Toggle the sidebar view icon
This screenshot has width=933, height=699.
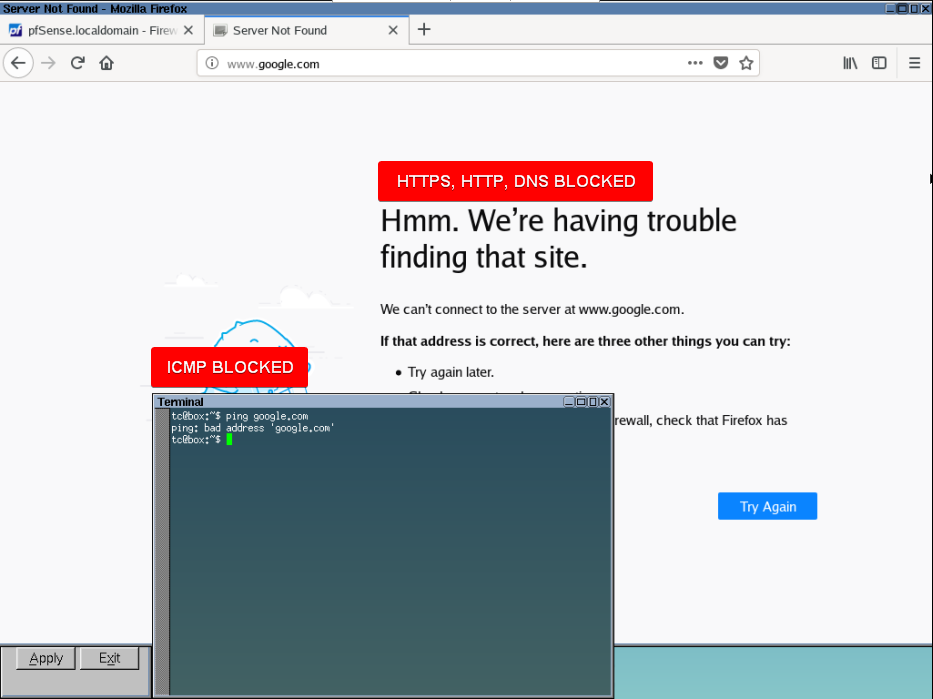pos(879,63)
